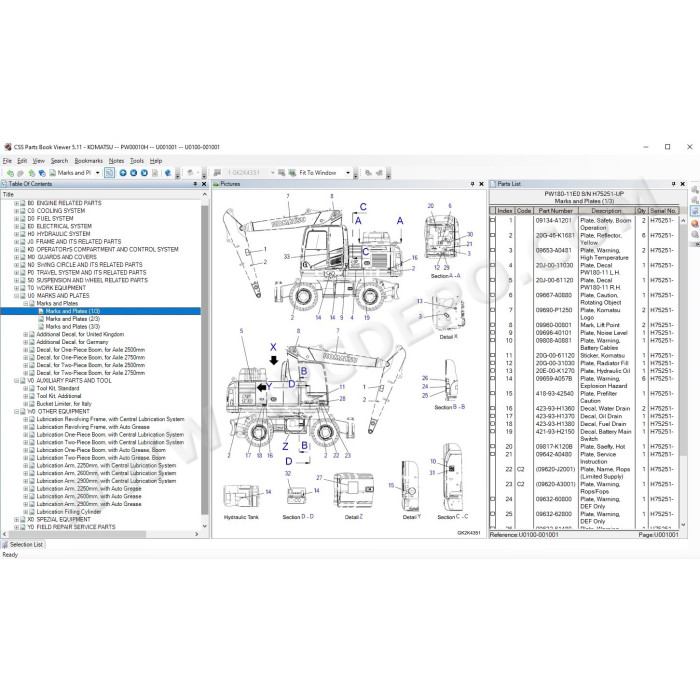Open the Fit To Window zoom dropdown
The image size is (700, 700).
point(348,173)
